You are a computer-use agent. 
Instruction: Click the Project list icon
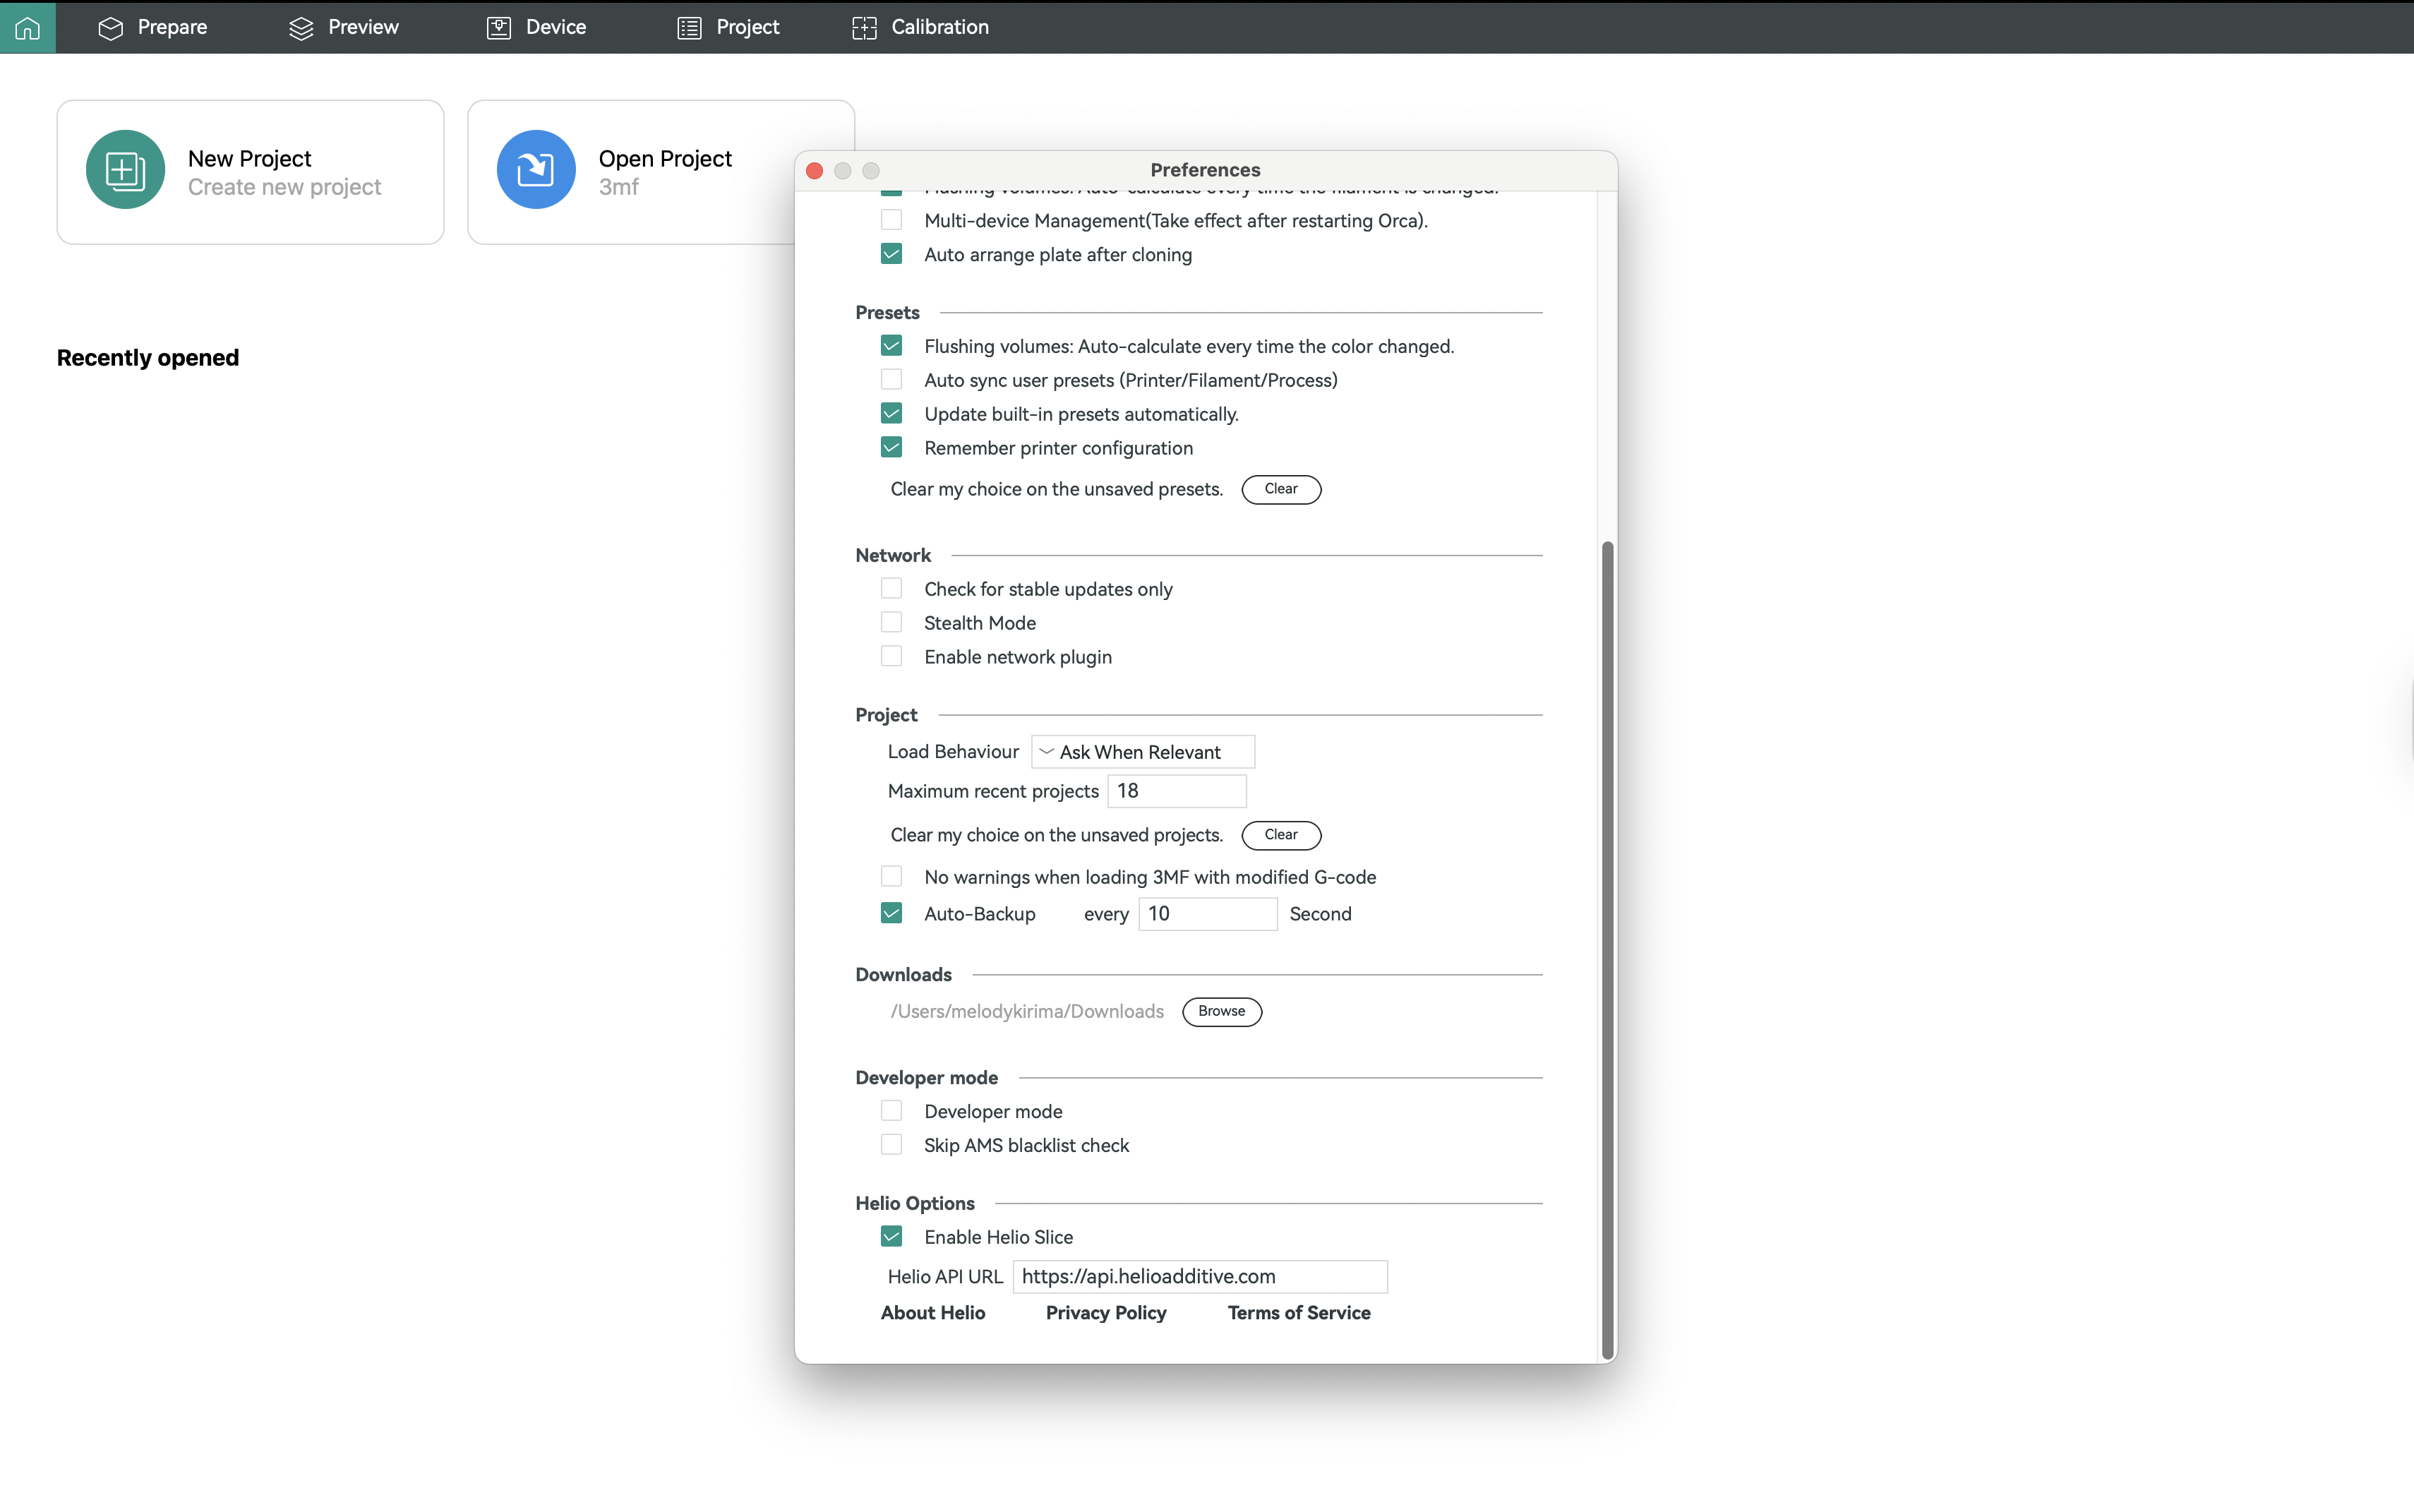[x=689, y=28]
